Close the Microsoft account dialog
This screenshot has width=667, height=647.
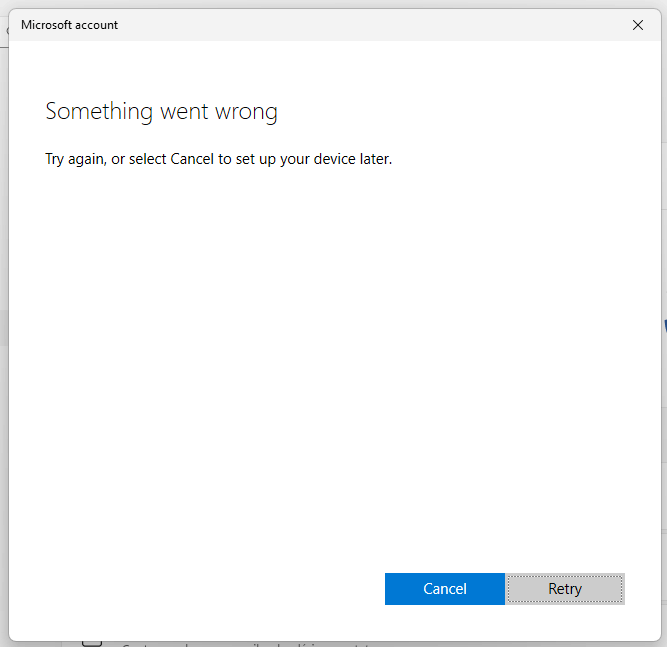[x=638, y=25]
